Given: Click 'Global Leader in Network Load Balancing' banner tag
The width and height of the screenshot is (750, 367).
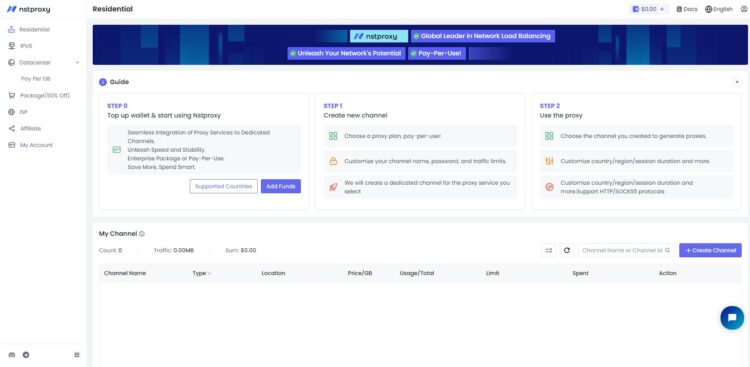Looking at the screenshot, I should 483,36.
